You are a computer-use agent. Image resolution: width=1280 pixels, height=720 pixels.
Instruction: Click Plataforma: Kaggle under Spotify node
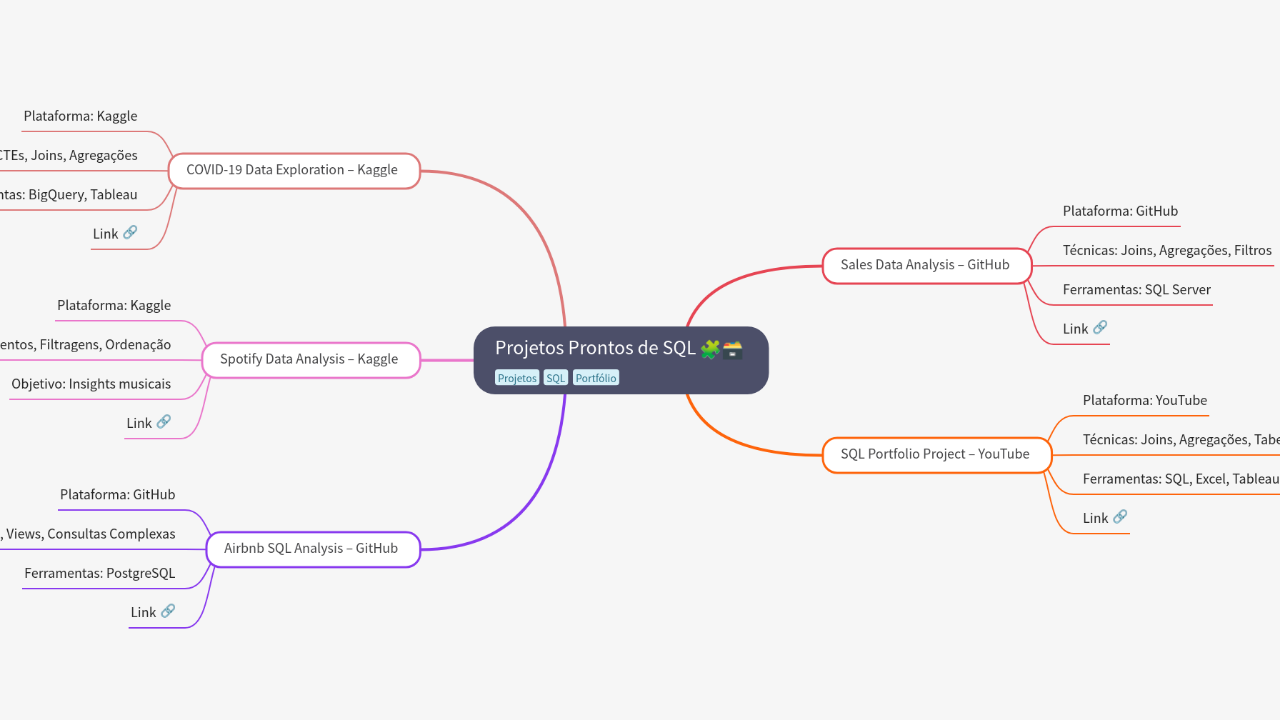tap(114, 305)
